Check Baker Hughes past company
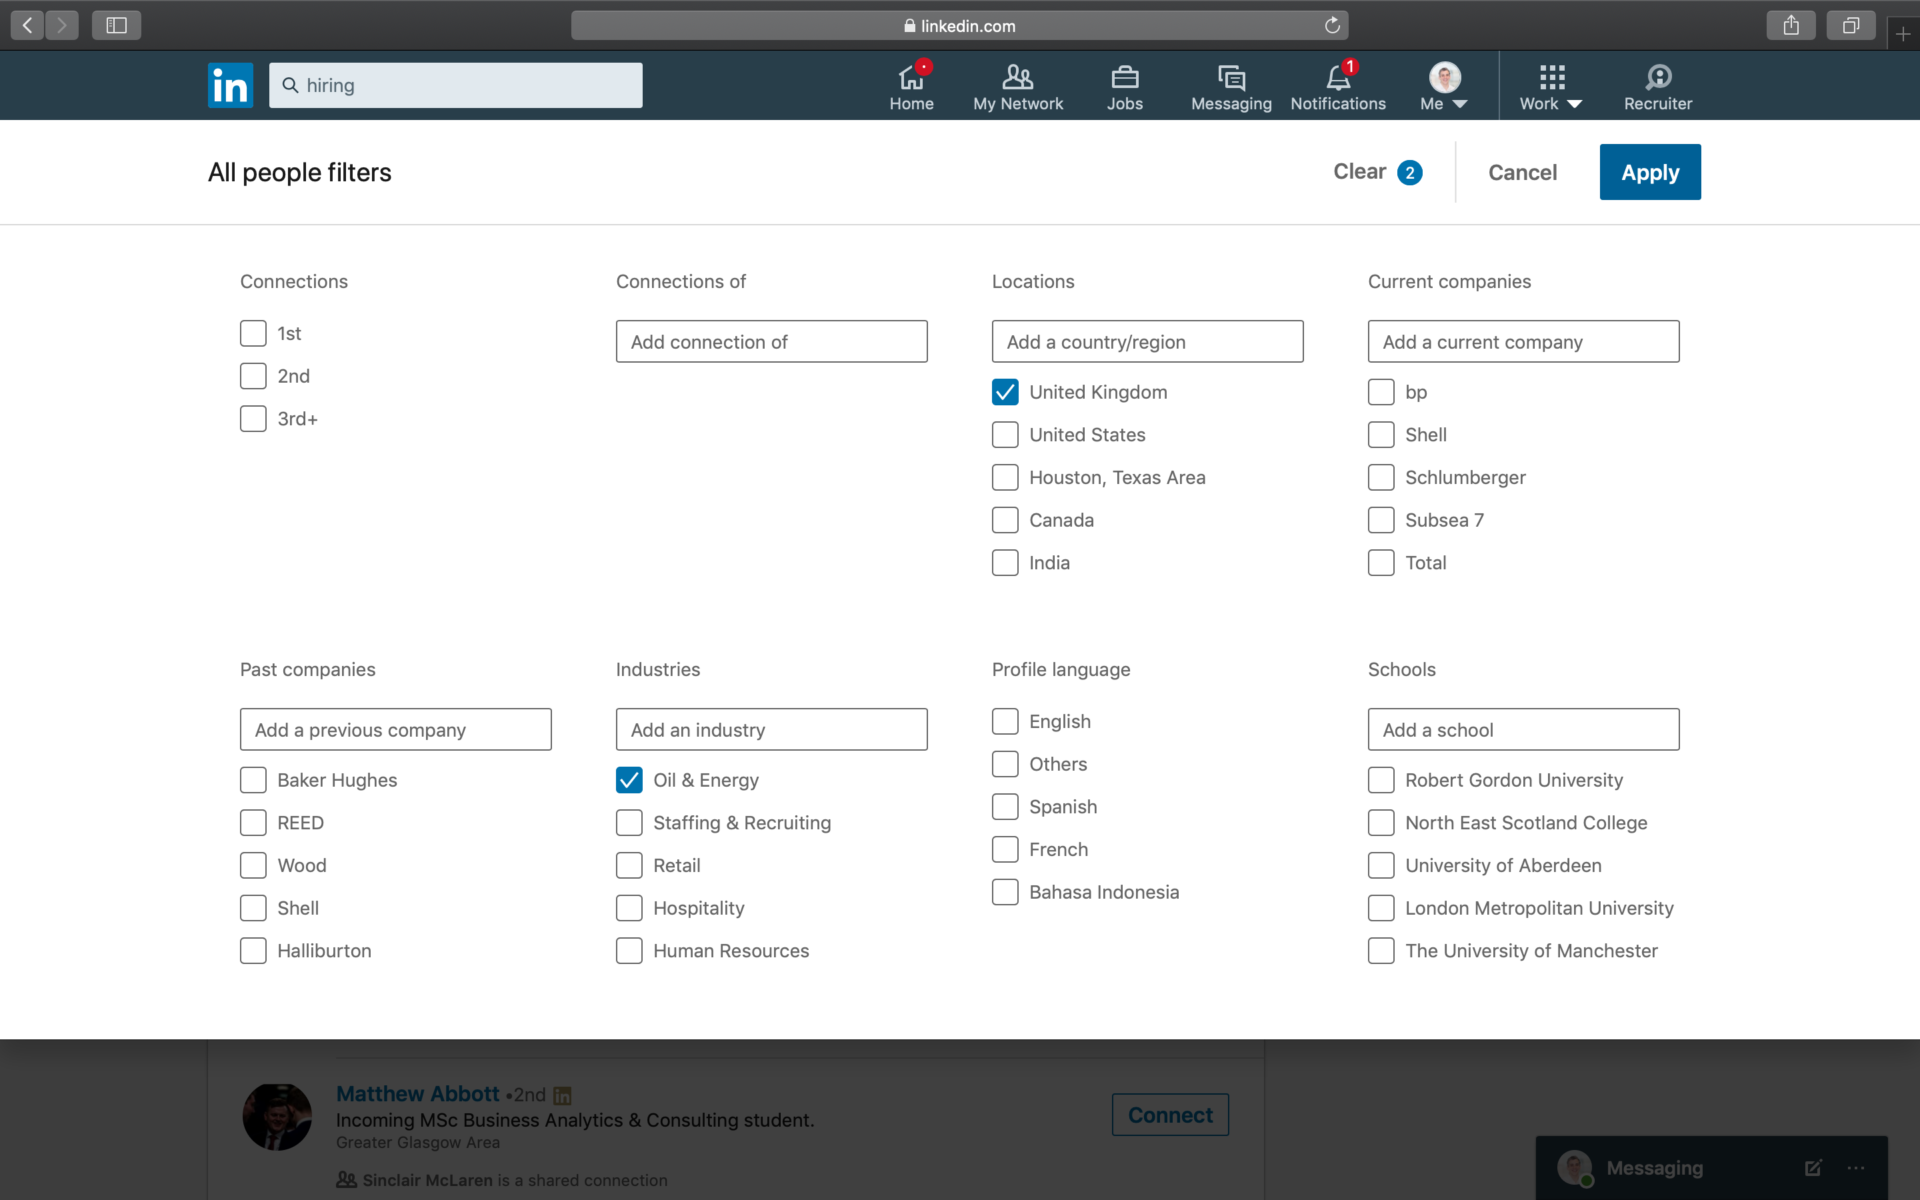 coord(253,780)
